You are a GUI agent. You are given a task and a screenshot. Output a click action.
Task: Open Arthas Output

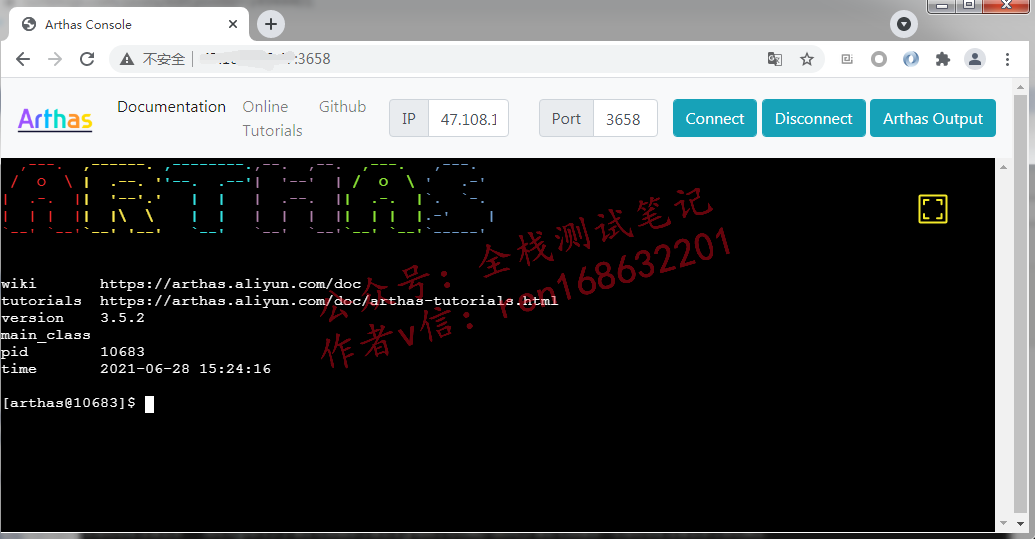pyautogui.click(x=933, y=119)
